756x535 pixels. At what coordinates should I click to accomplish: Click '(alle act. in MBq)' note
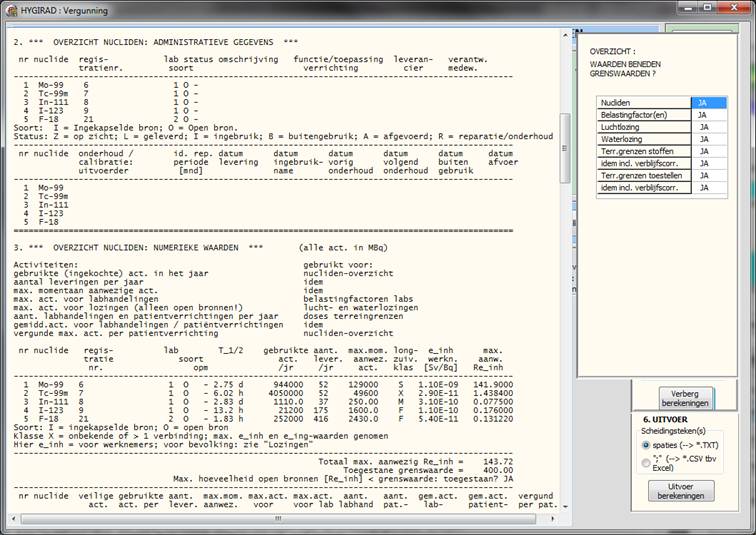tap(343, 247)
